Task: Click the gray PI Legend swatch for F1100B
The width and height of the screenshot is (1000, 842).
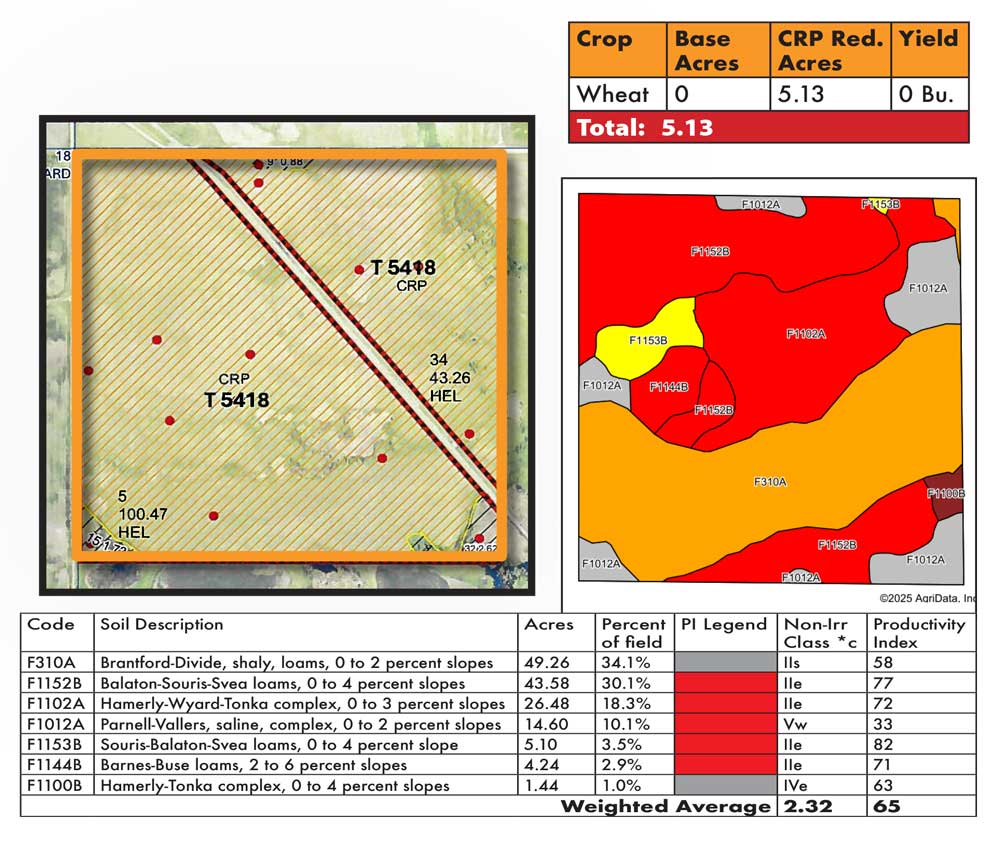Action: click(726, 786)
